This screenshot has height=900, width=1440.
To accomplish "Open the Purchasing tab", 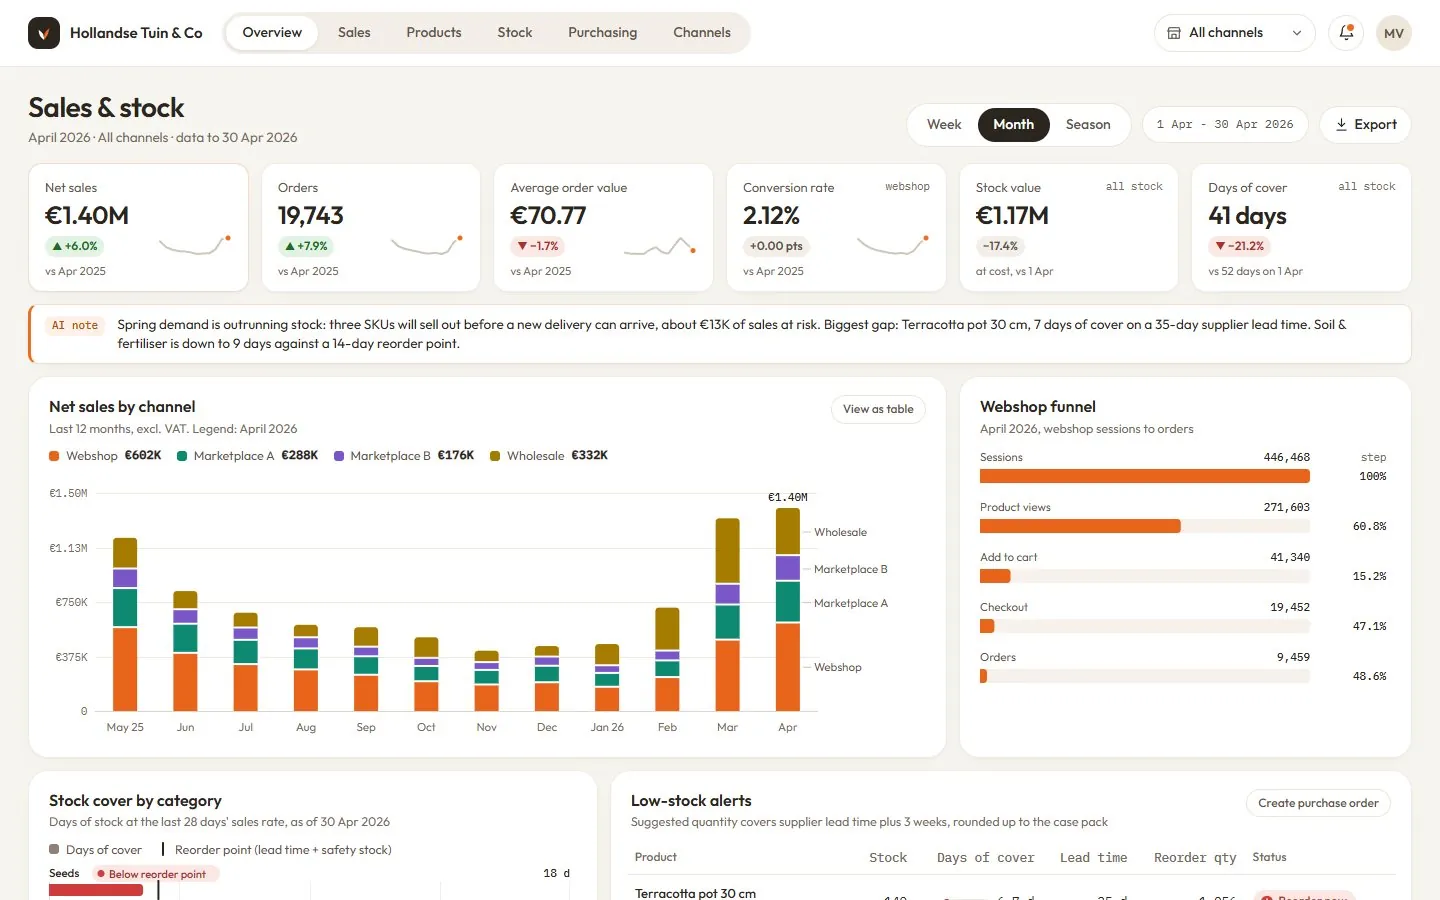I will click(x=603, y=33).
